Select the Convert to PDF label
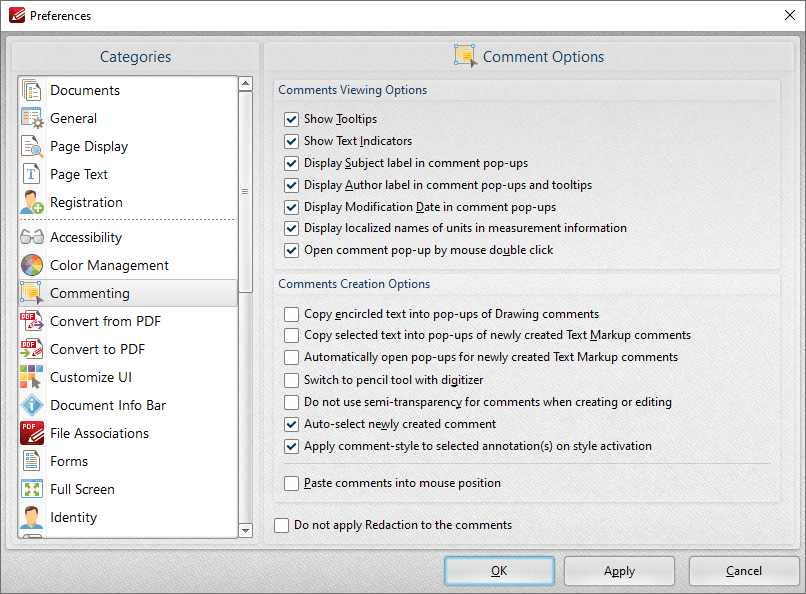Image resolution: width=806 pixels, height=594 pixels. pos(98,349)
